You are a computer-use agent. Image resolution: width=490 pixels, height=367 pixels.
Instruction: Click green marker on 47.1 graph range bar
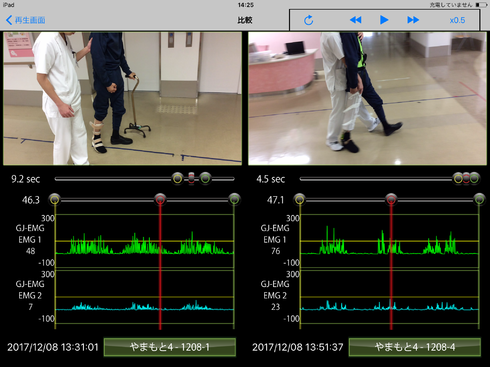(x=479, y=199)
